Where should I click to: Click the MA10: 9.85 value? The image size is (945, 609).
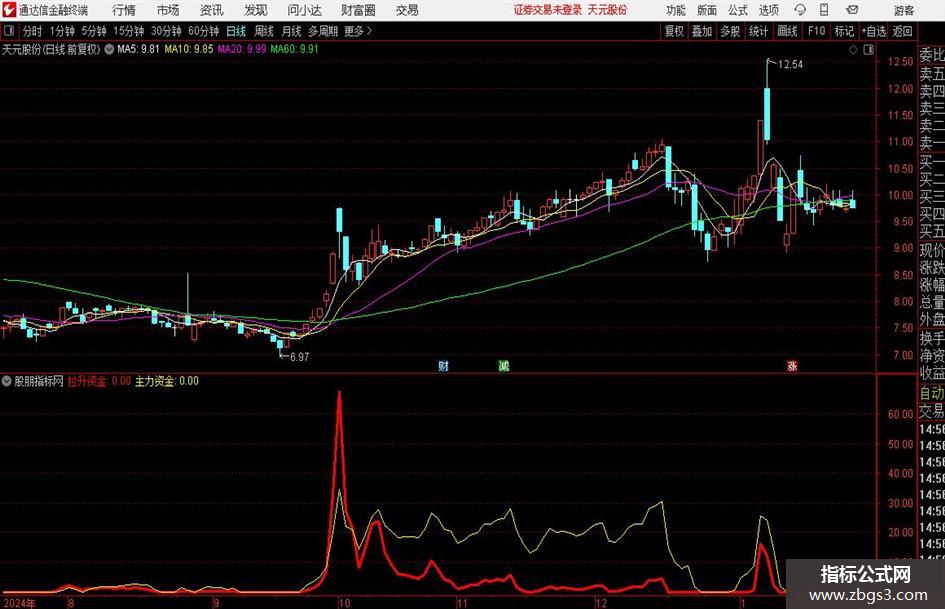click(189, 49)
